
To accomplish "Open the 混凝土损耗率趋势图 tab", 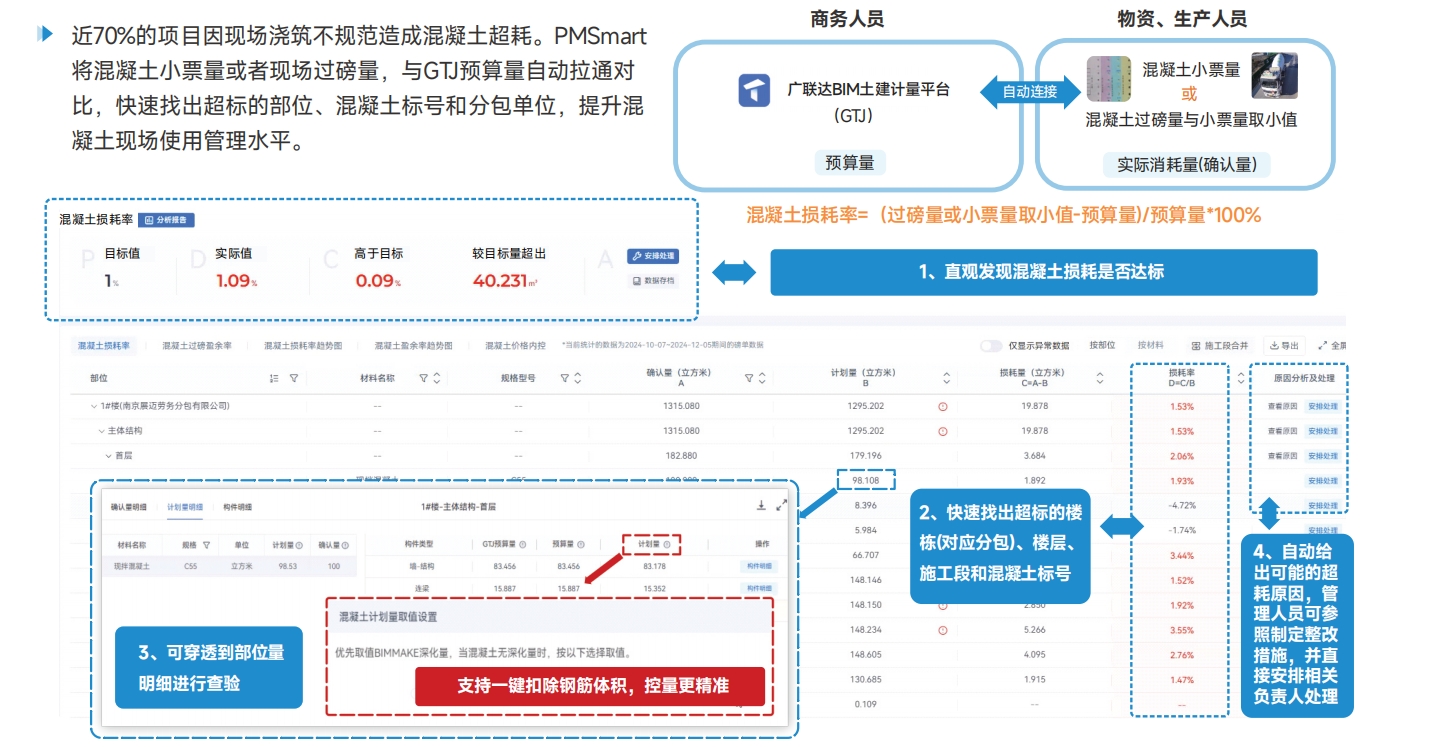I will tap(303, 346).
